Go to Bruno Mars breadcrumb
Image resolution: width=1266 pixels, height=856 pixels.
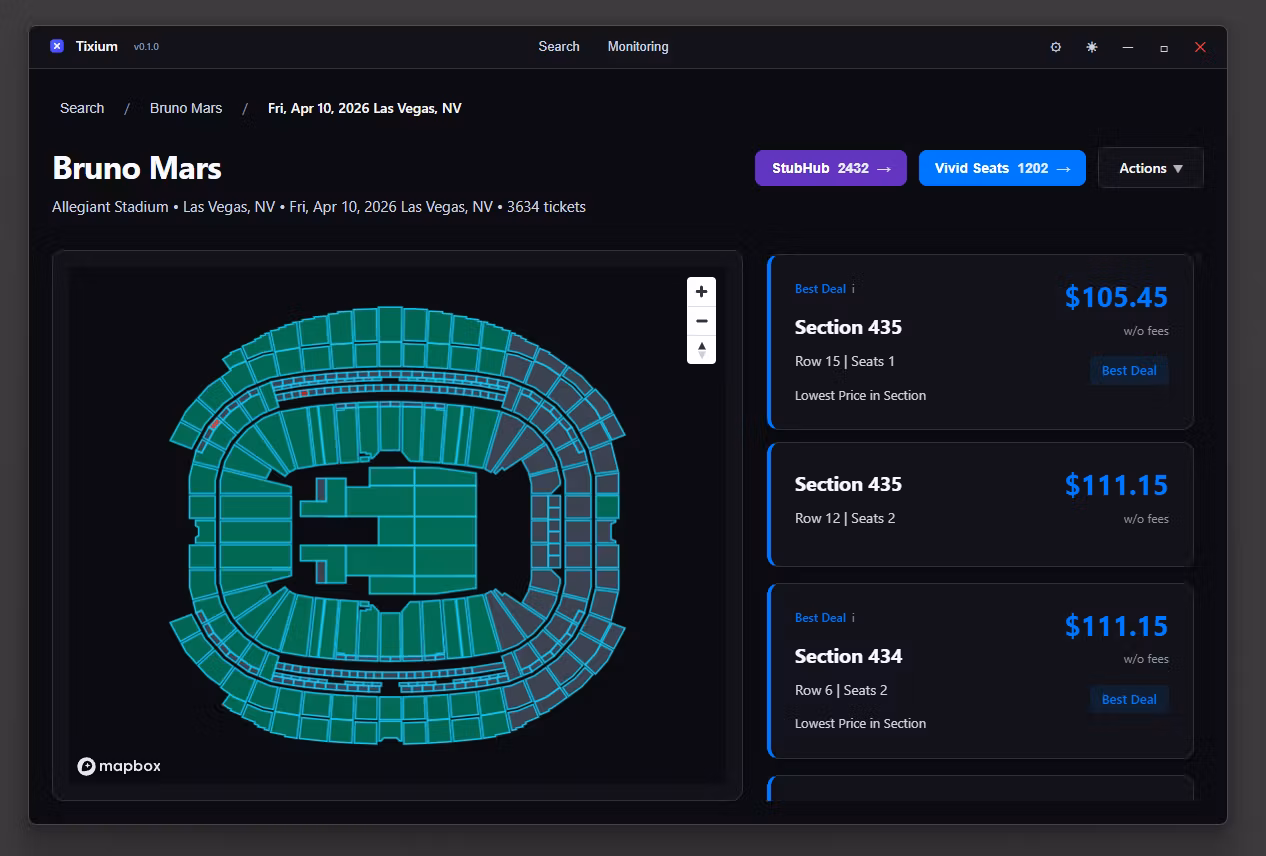[x=186, y=108]
